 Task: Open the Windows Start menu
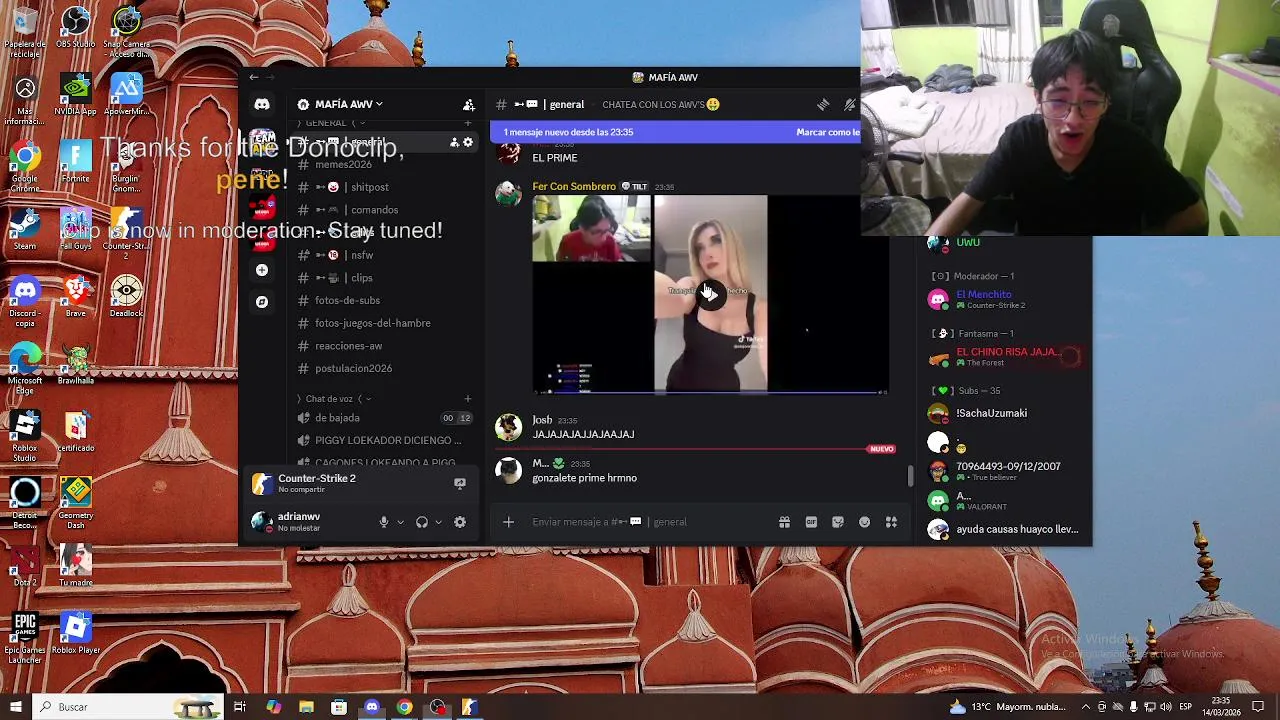point(15,707)
